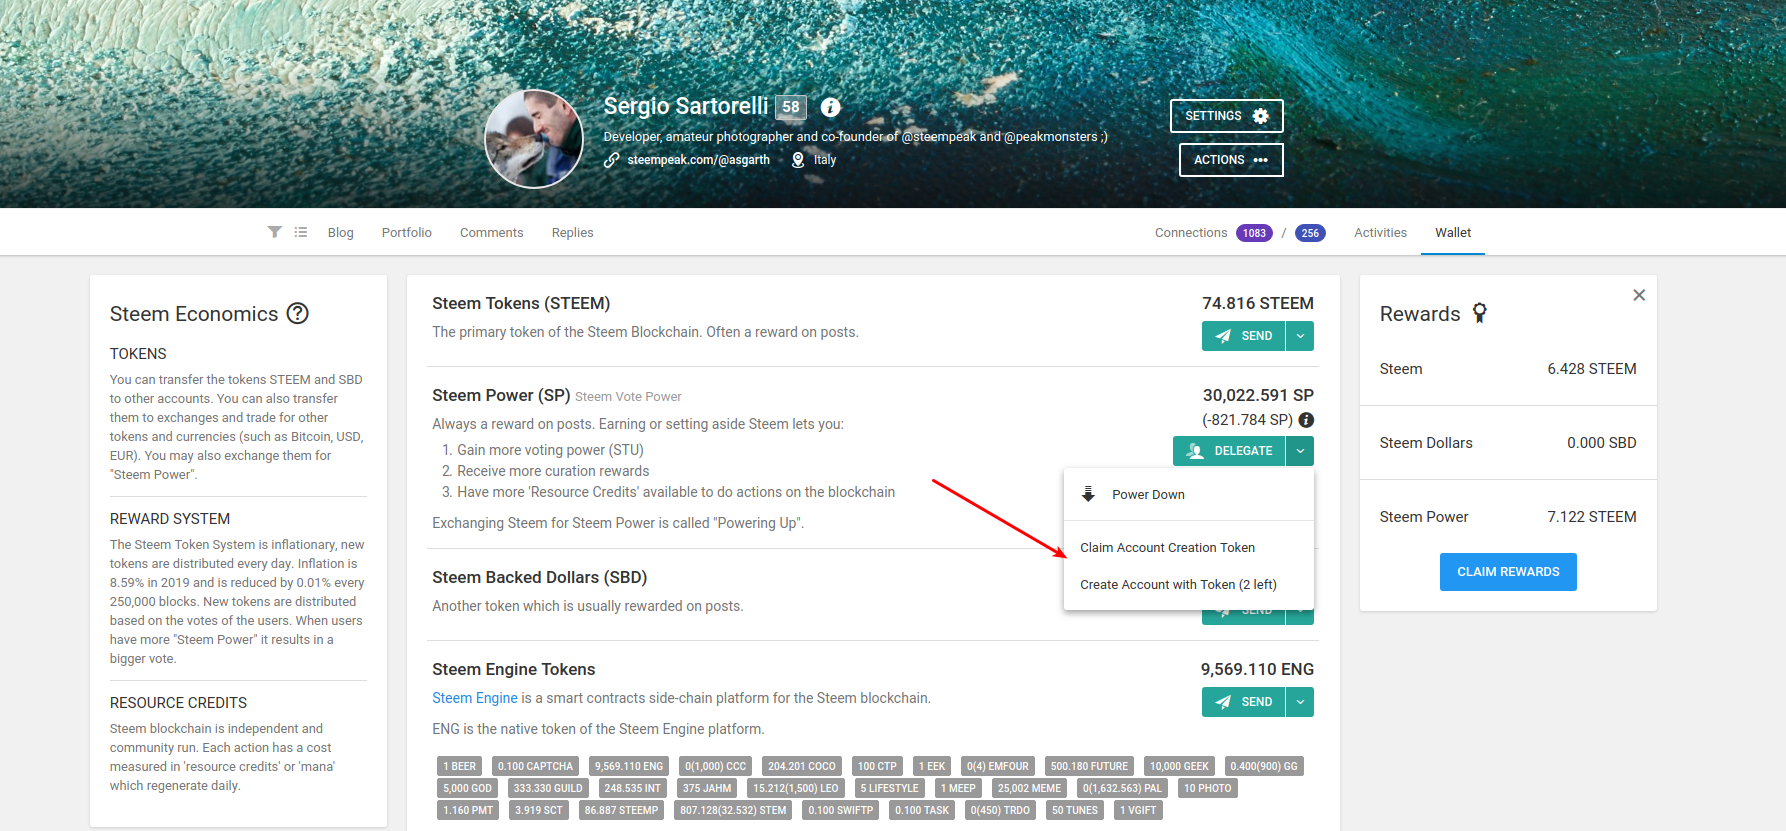Select Create Account with Token option
This screenshot has height=831, width=1786.
[x=1178, y=584]
